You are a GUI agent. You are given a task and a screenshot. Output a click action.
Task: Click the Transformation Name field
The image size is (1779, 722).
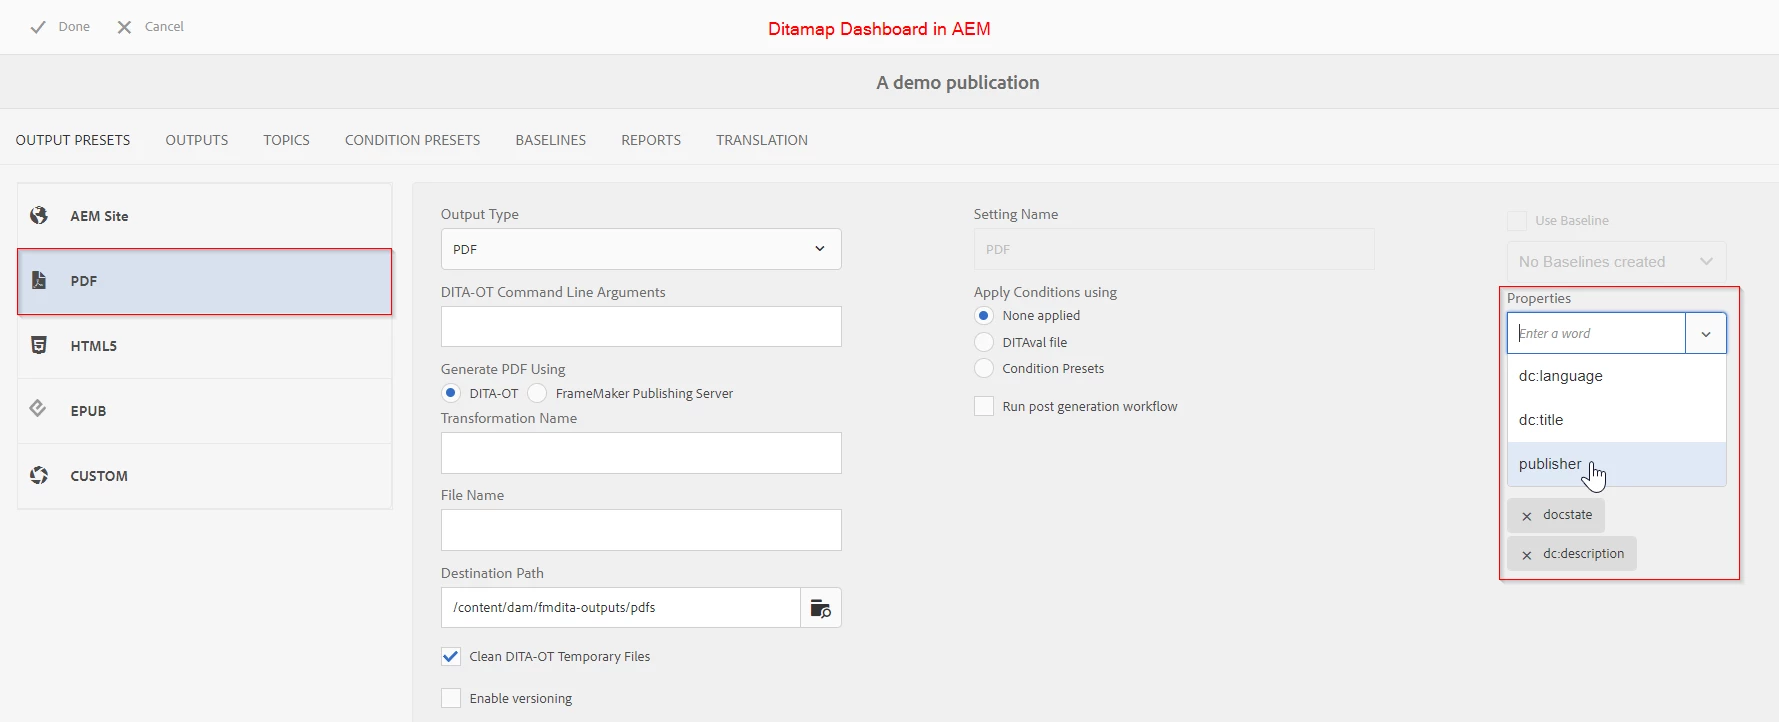coord(641,453)
